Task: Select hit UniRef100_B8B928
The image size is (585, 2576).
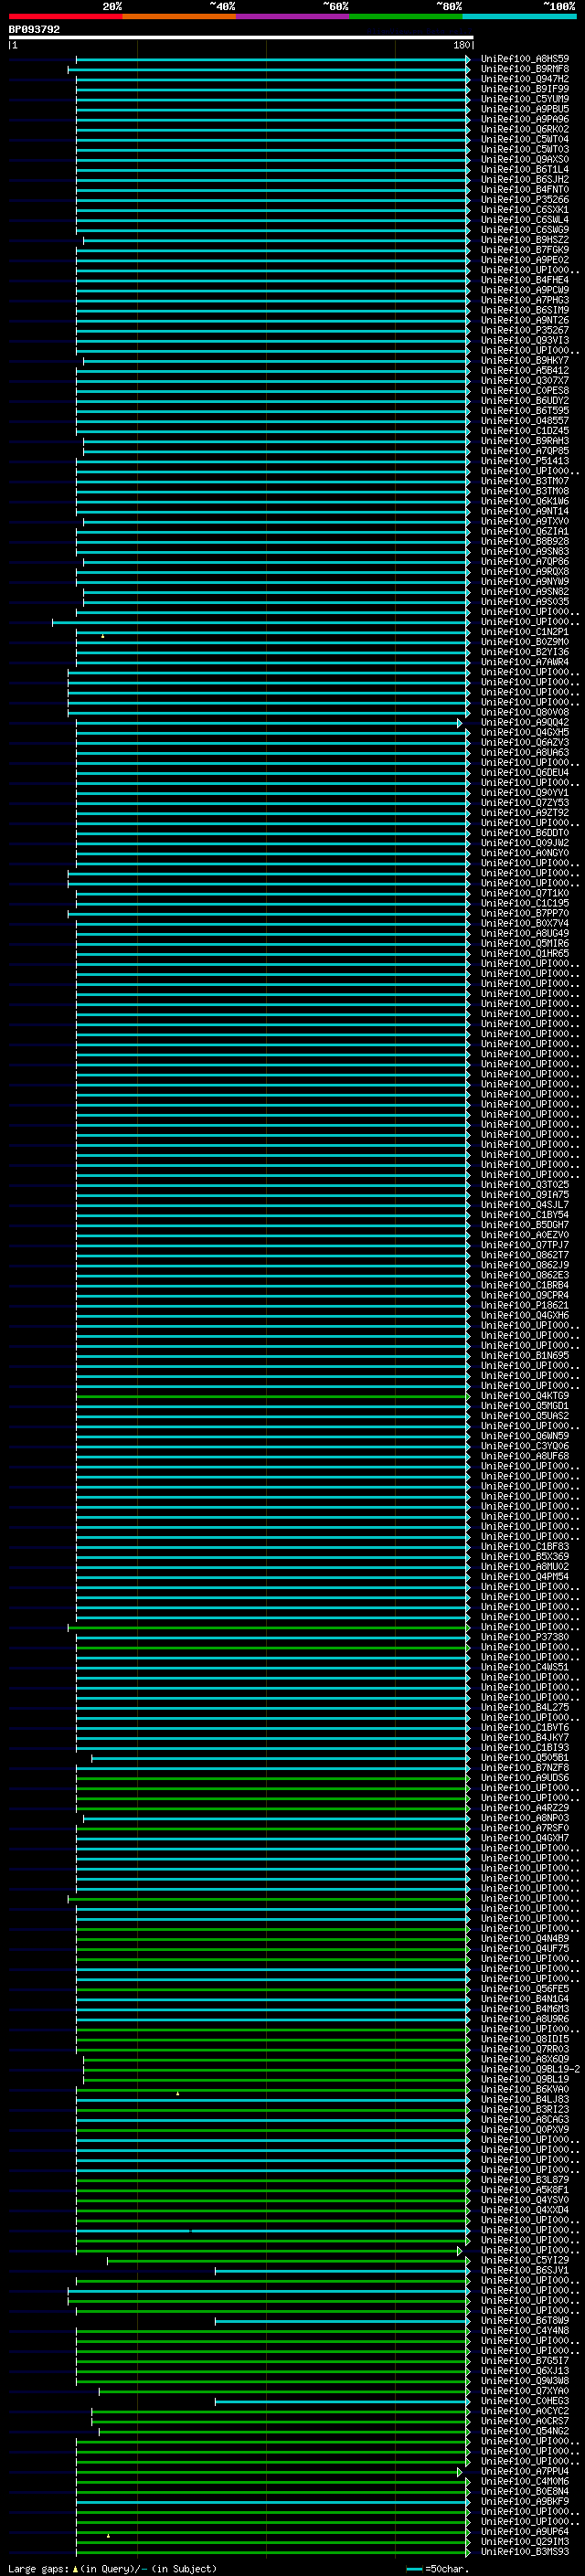Action: (524, 541)
